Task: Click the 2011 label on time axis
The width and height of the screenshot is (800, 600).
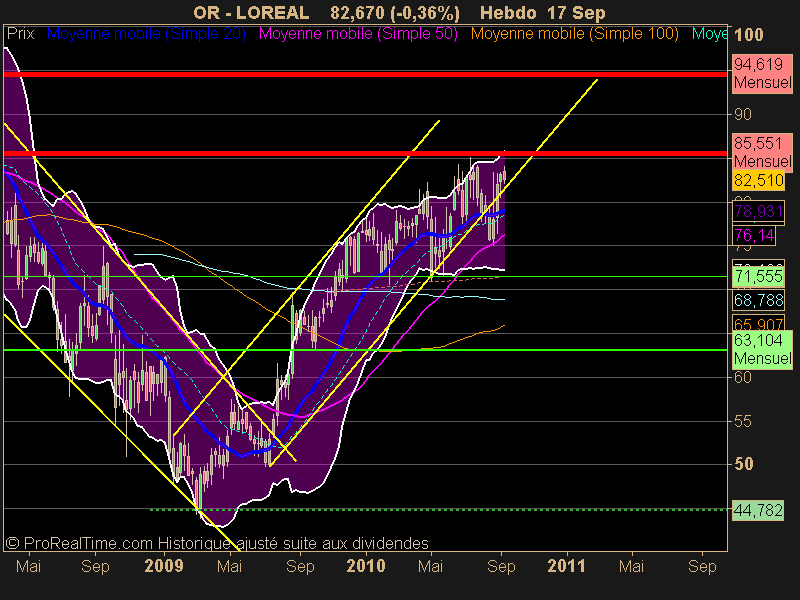Action: 567,566
